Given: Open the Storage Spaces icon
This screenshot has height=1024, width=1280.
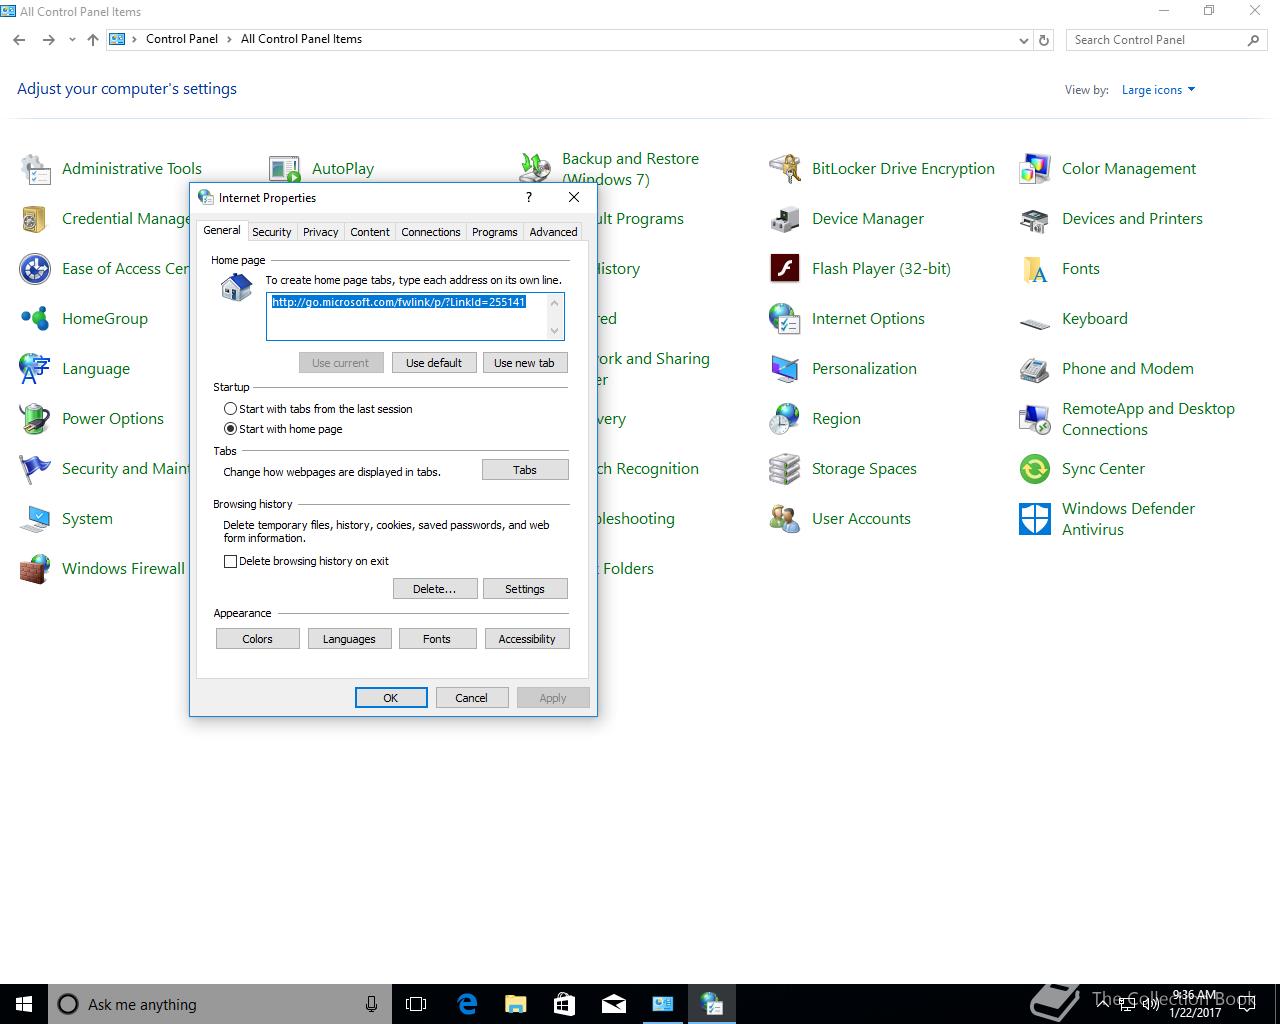Looking at the screenshot, I should point(785,469).
